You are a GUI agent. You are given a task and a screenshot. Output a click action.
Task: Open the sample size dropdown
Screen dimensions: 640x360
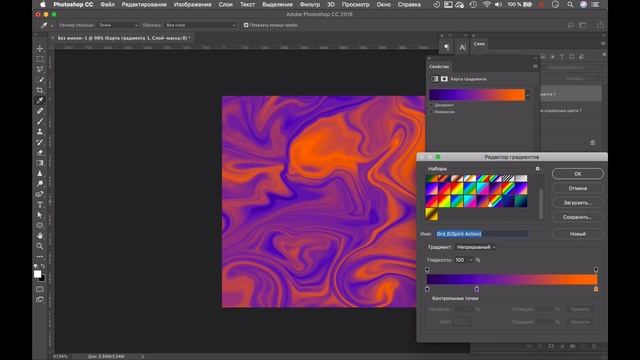coord(118,25)
